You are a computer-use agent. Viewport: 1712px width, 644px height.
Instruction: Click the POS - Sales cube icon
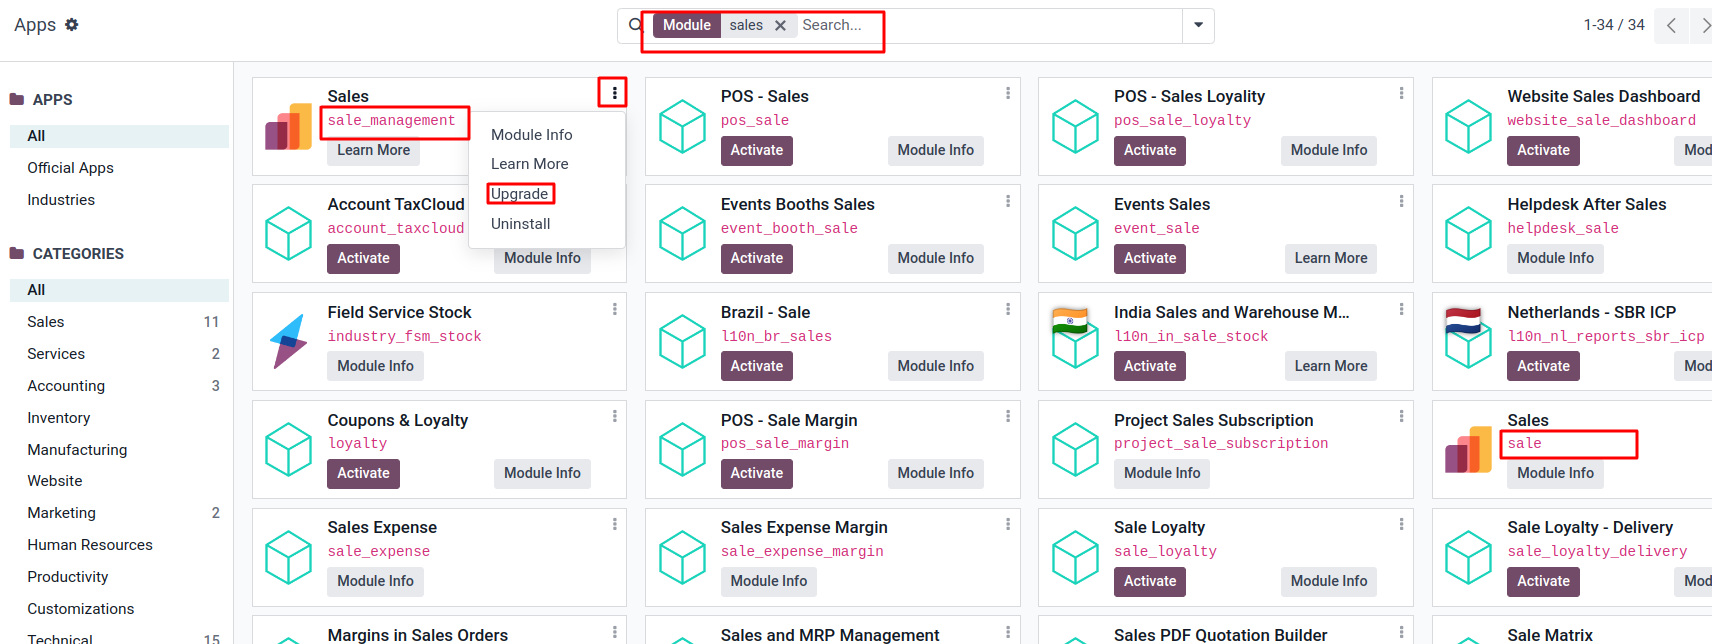[682, 126]
